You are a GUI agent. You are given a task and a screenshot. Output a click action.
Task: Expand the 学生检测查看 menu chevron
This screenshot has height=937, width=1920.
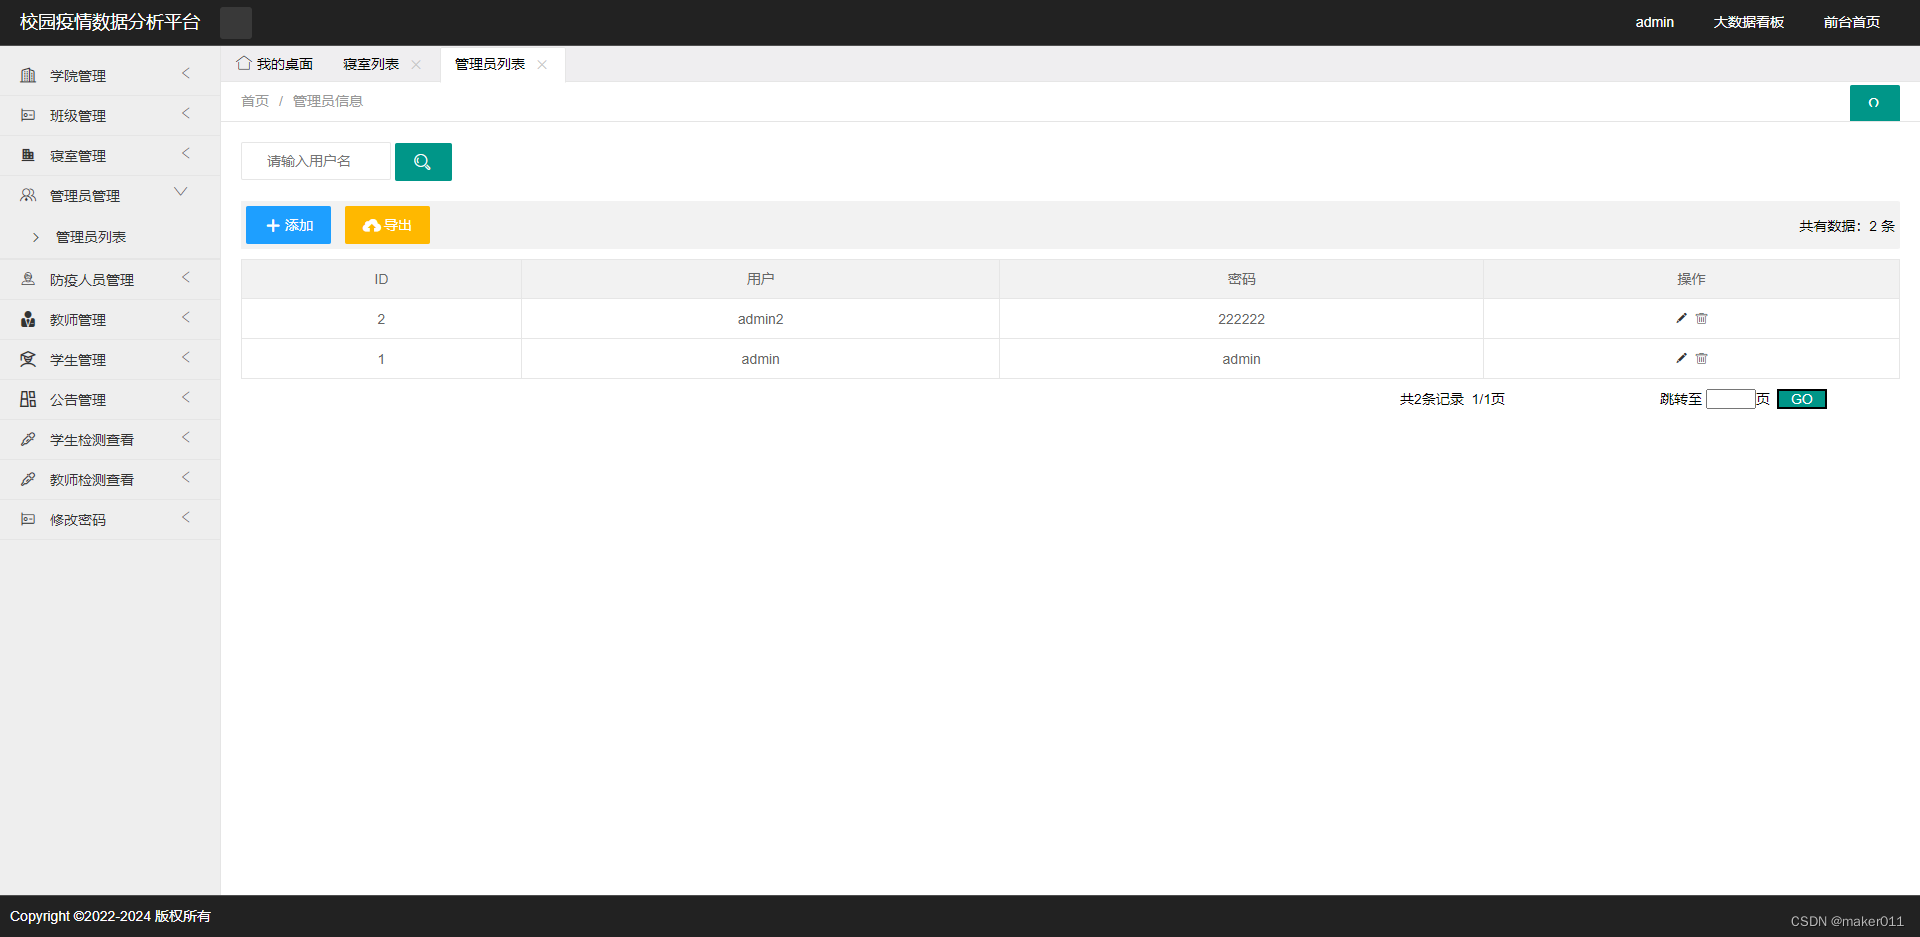[x=186, y=438]
